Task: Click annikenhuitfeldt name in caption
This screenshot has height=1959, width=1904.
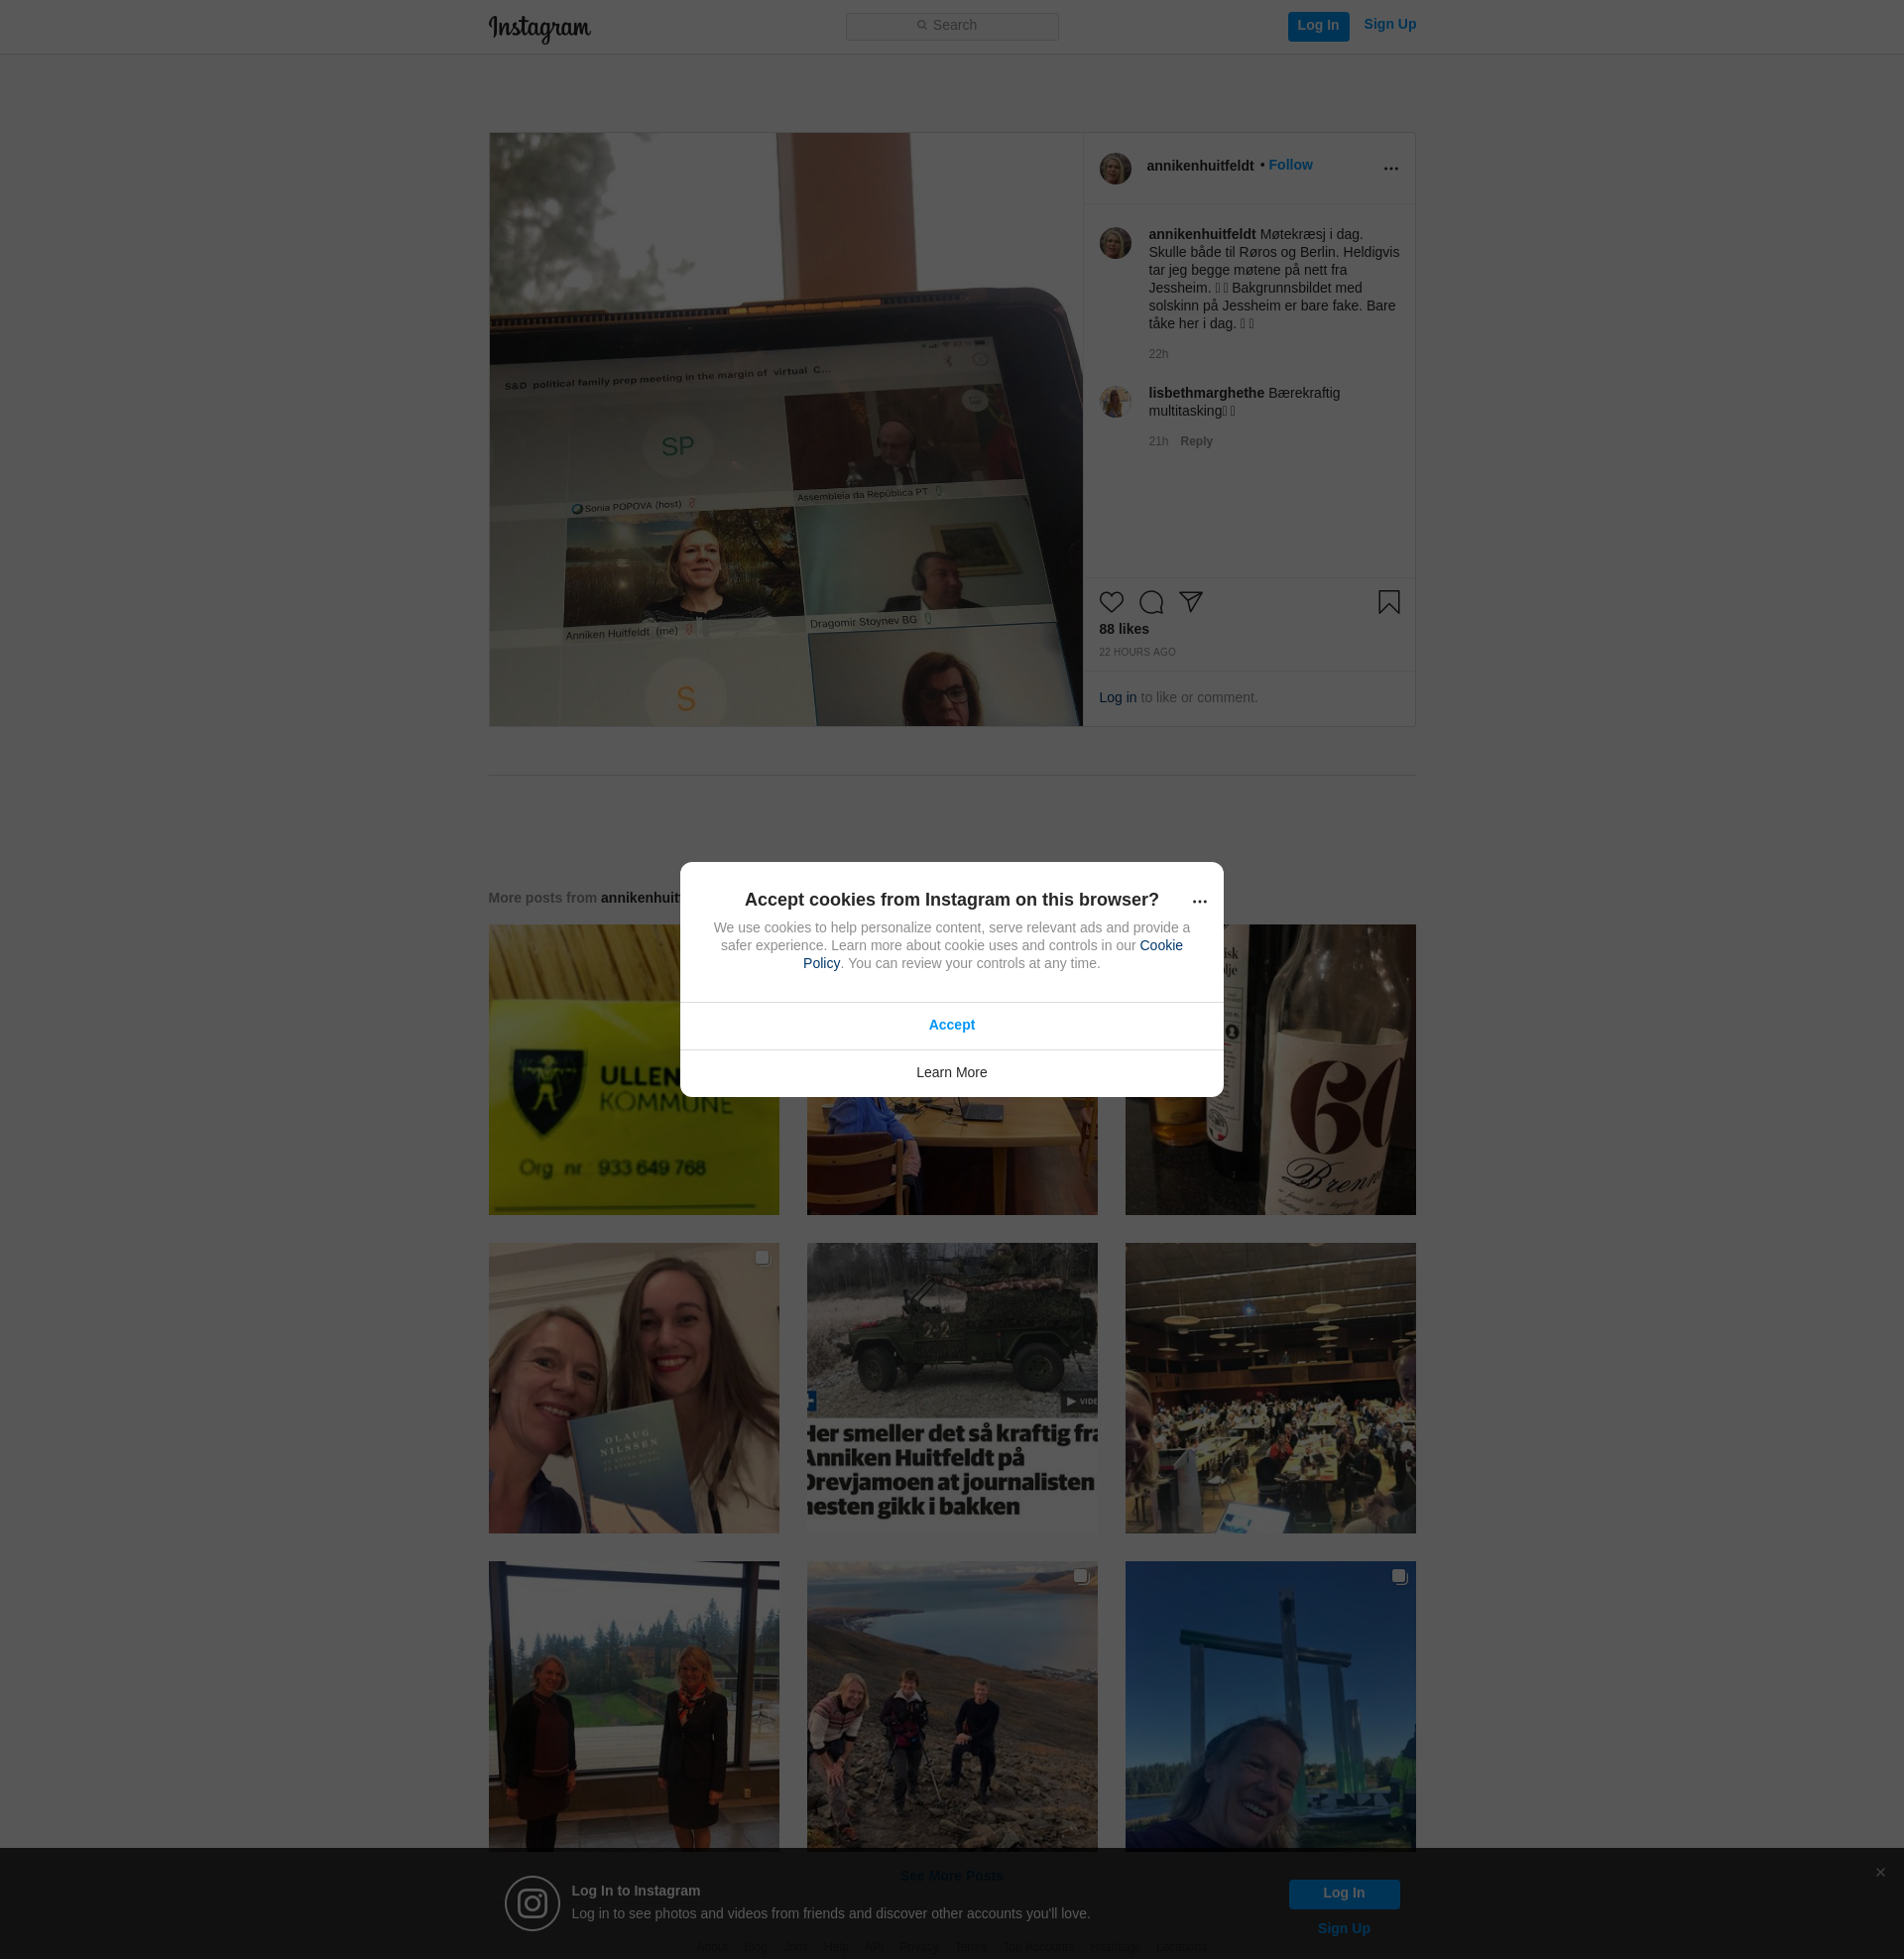Action: 1201,235
